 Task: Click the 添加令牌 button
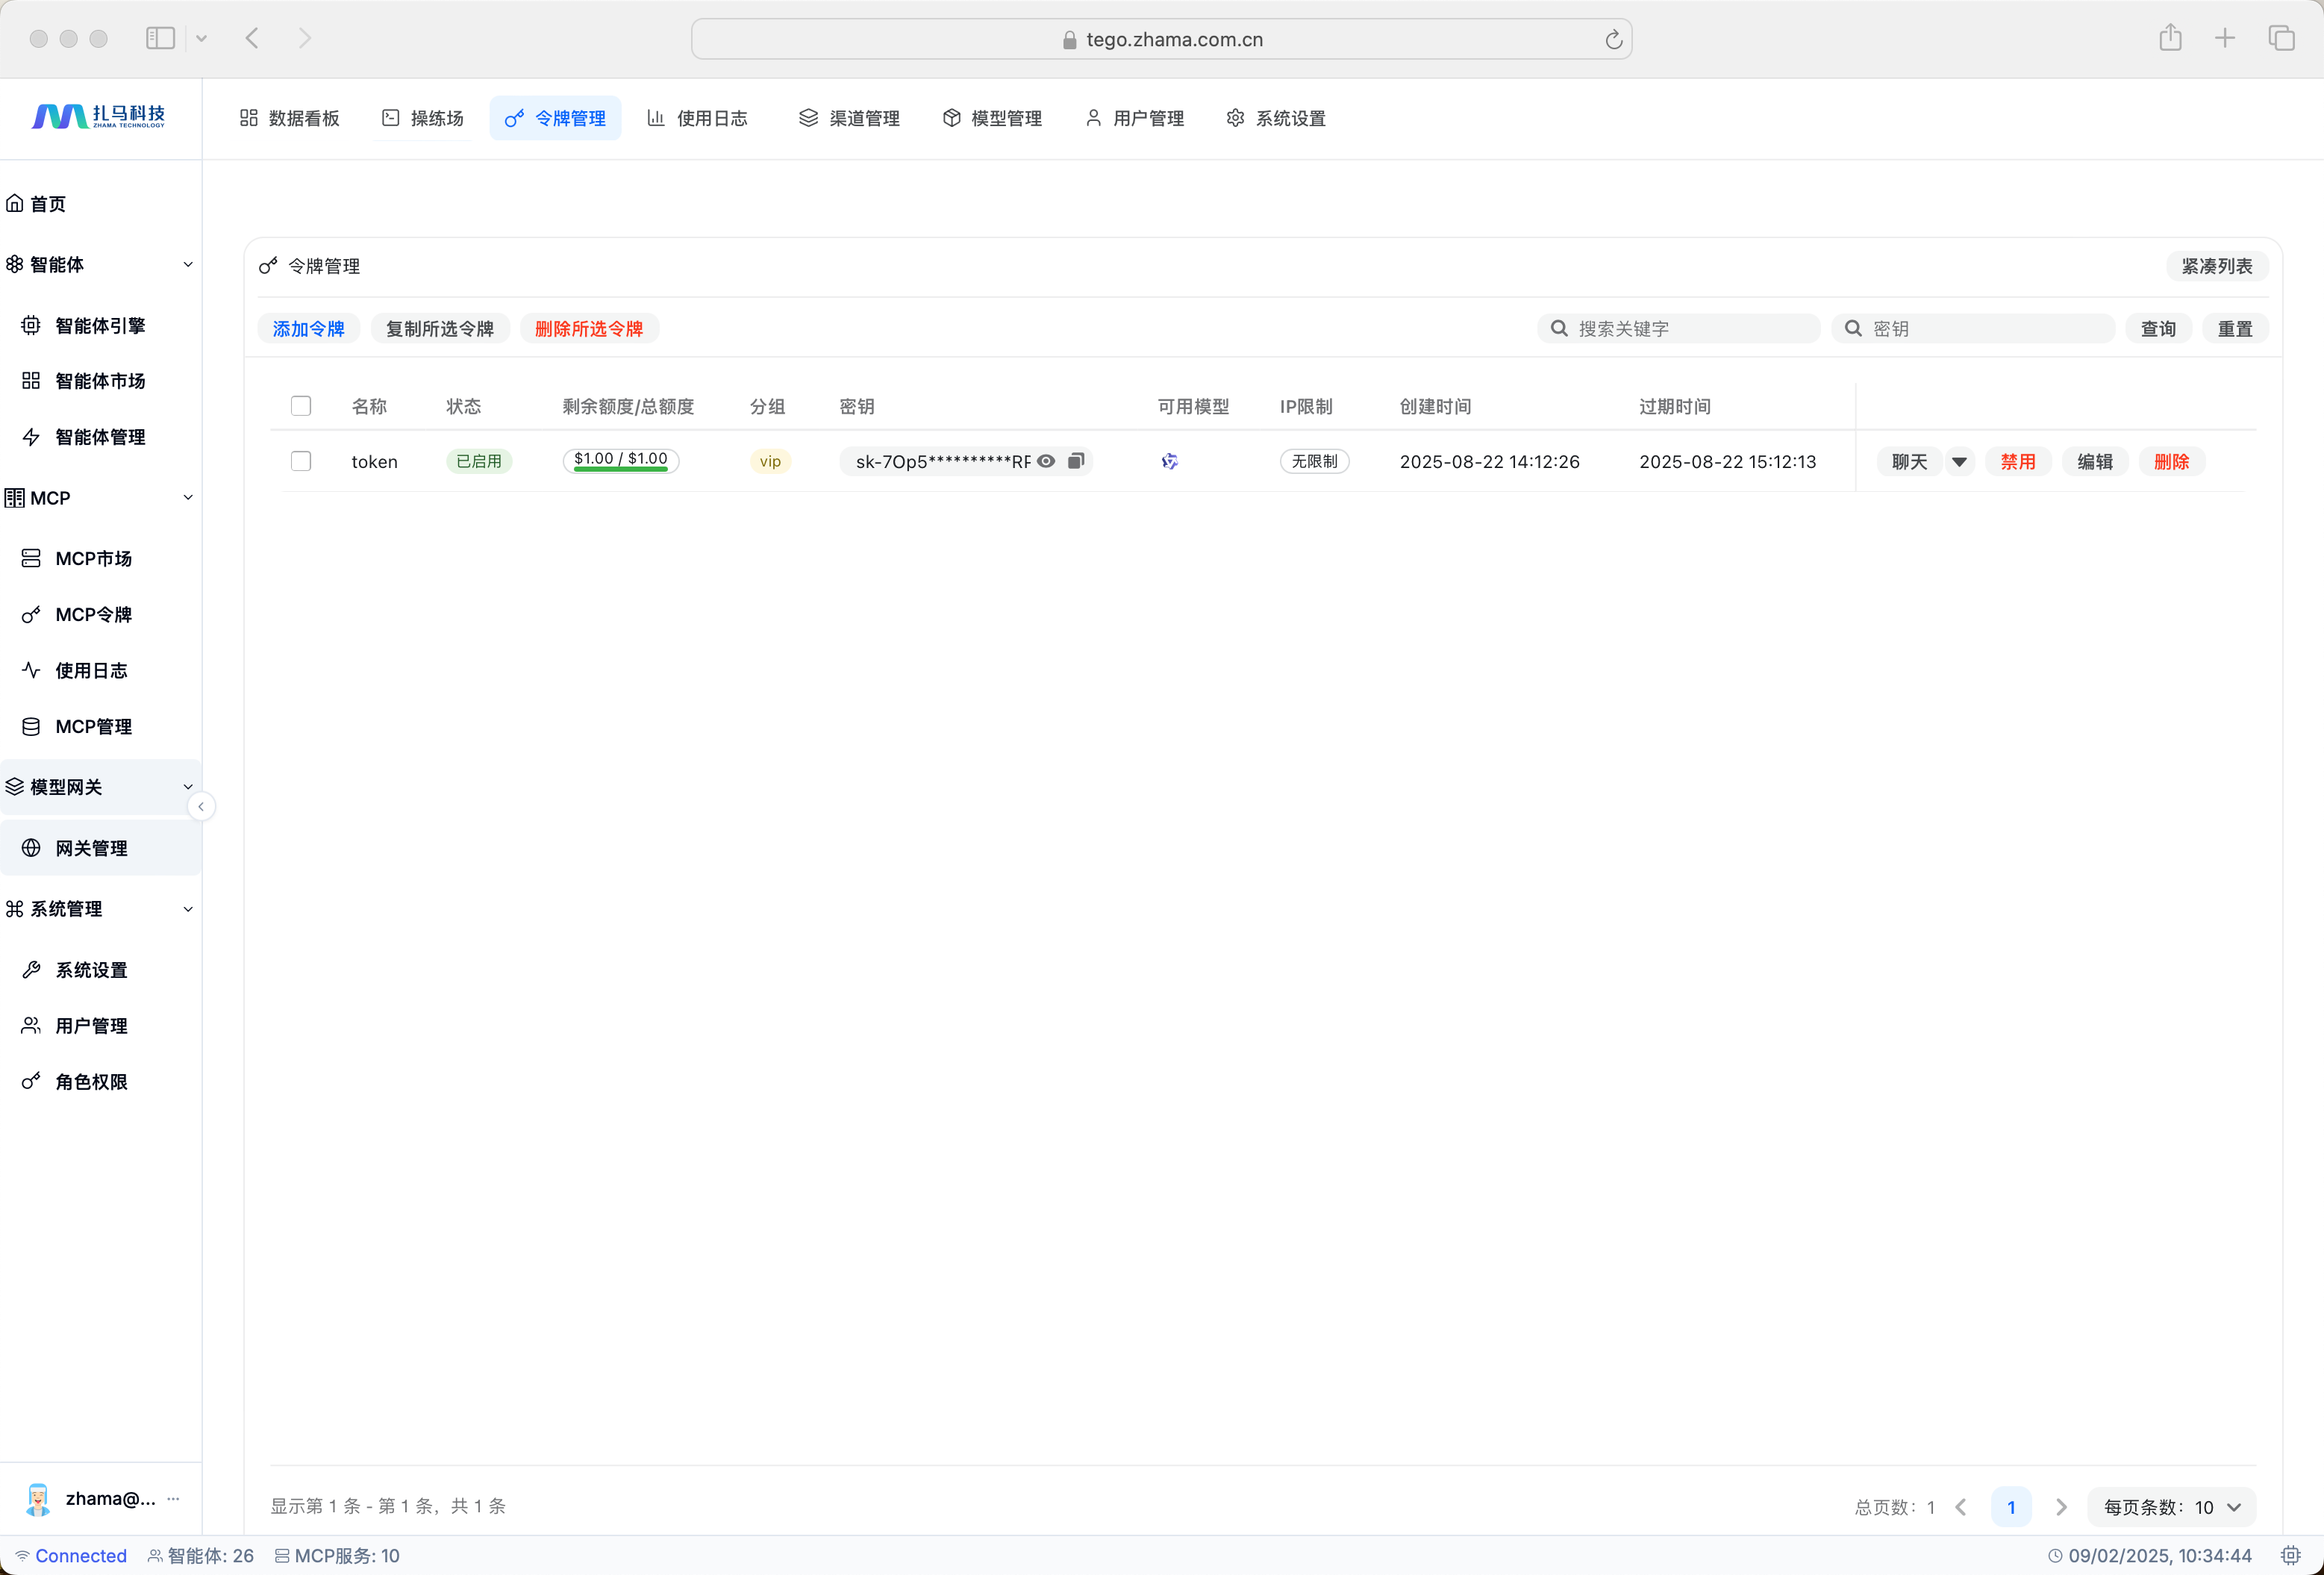(308, 329)
